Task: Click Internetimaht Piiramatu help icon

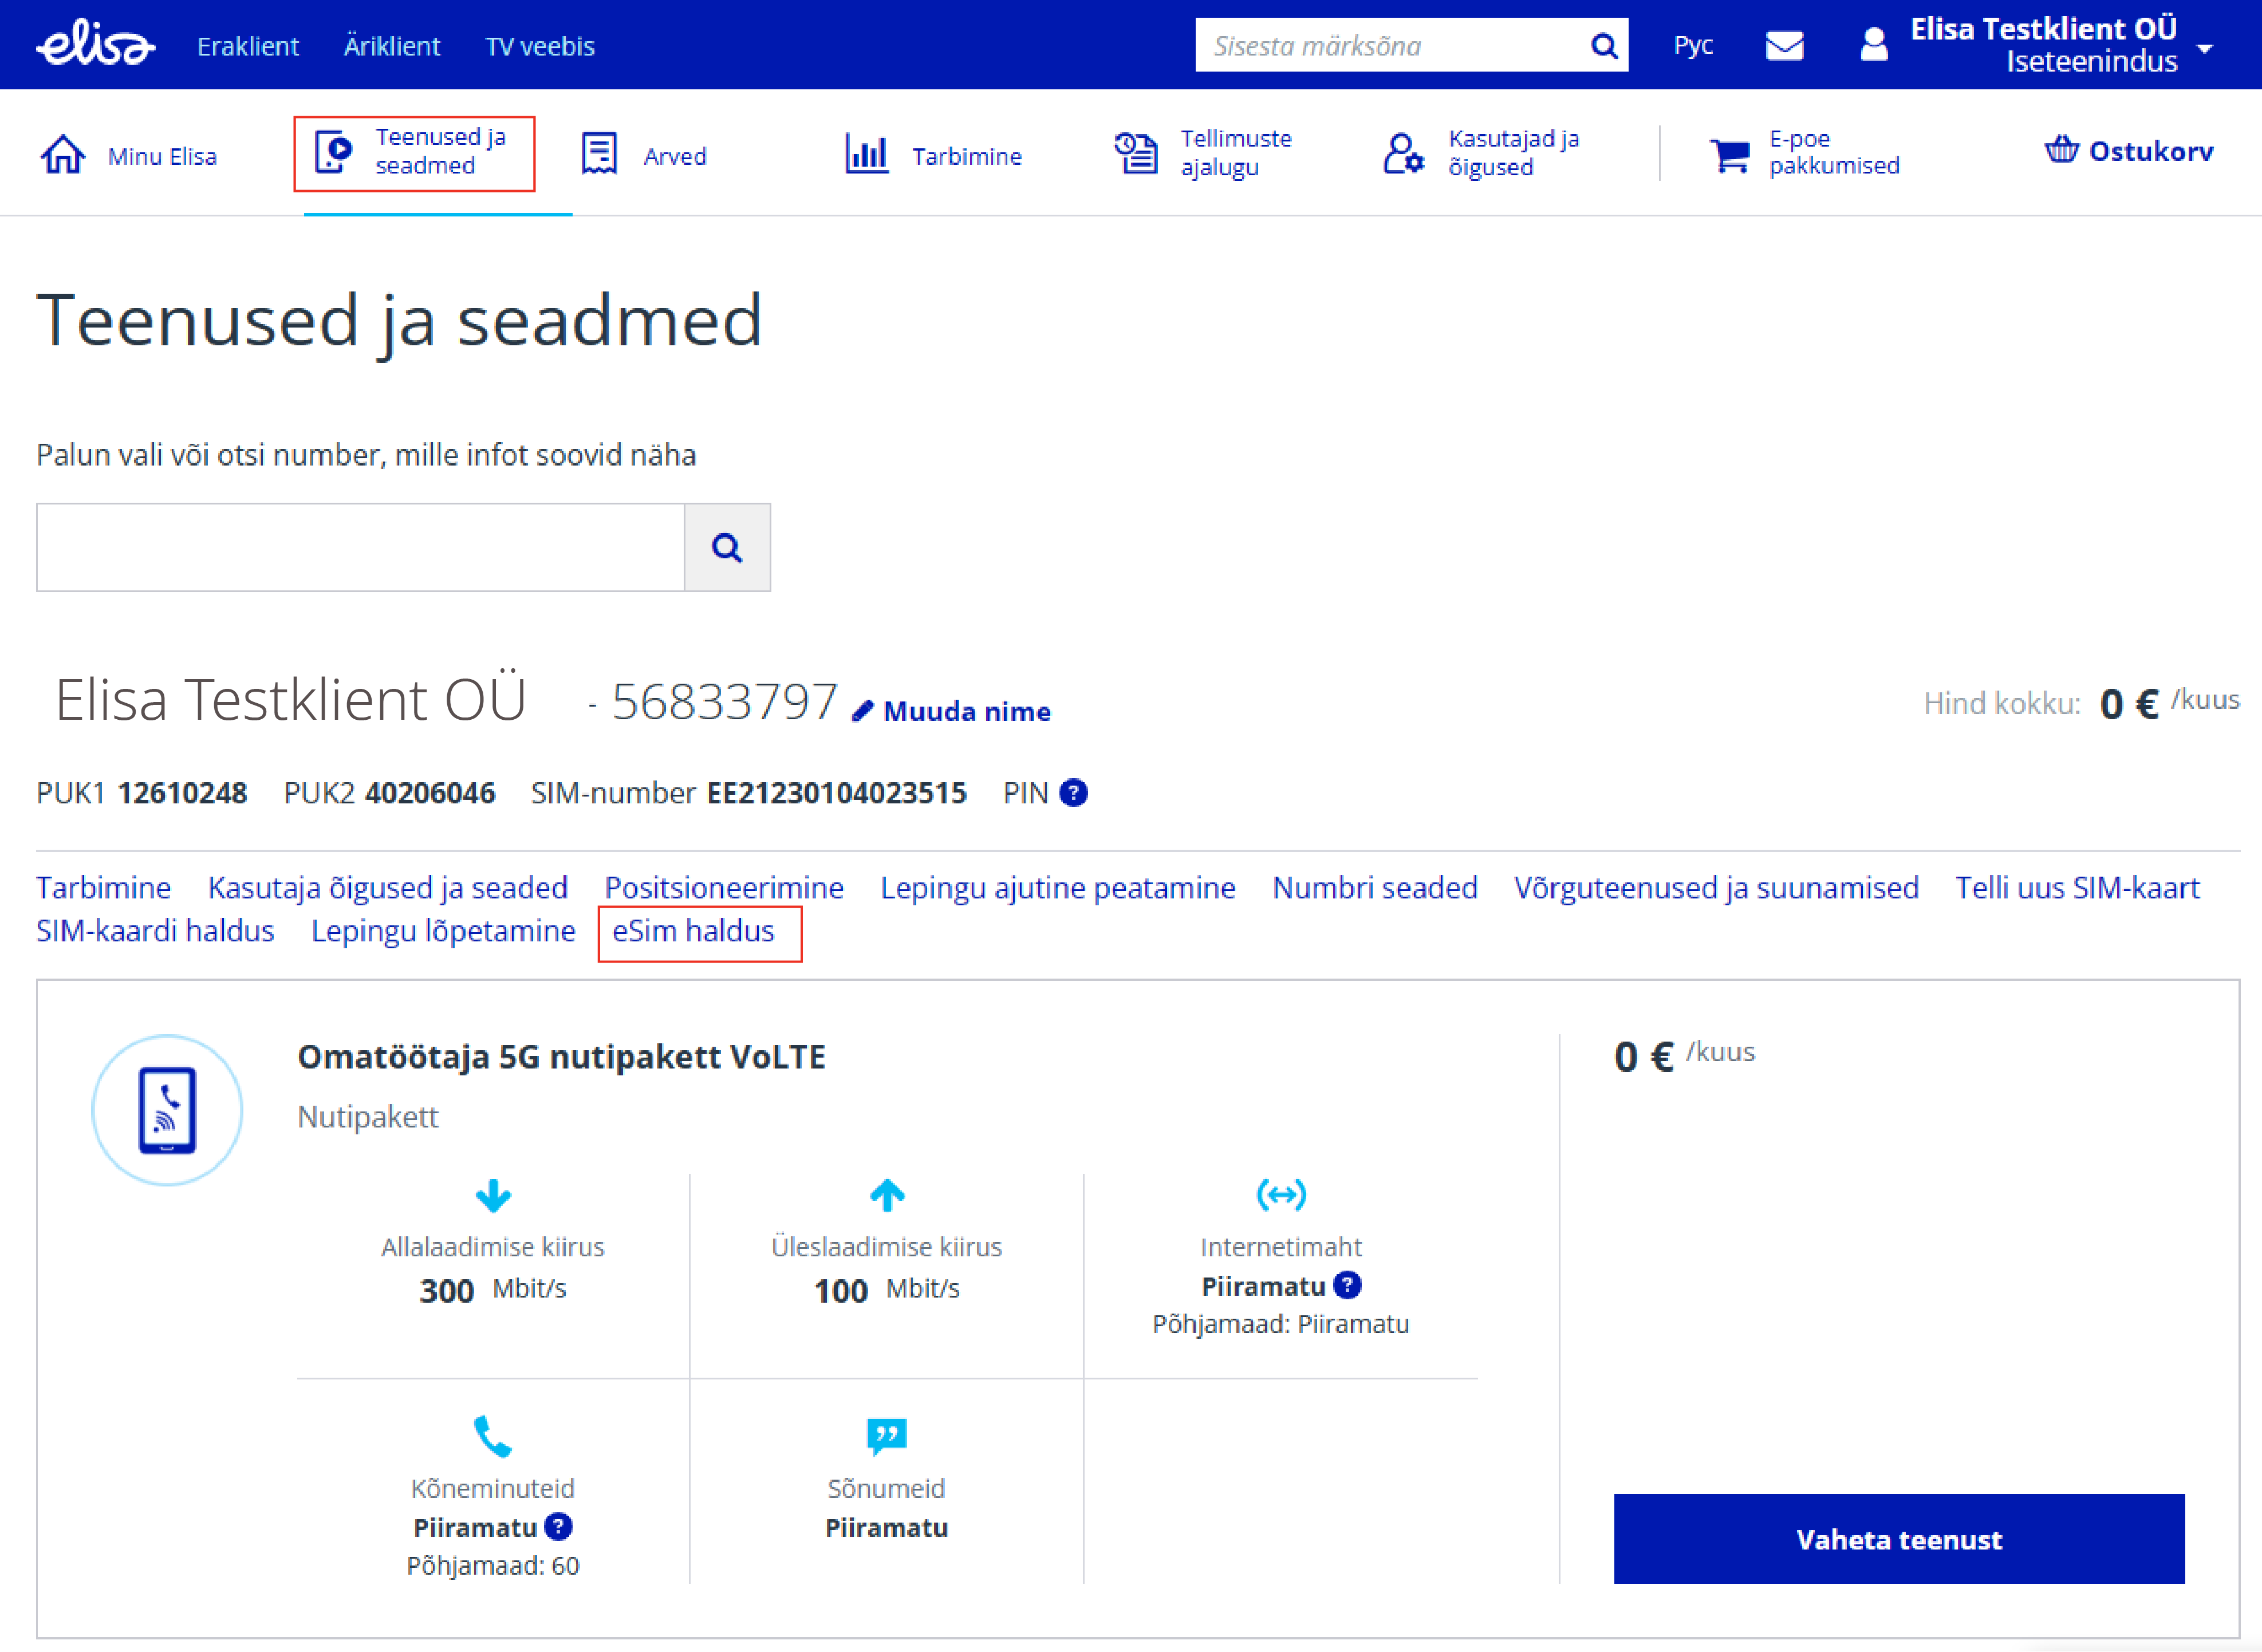Action: click(x=1347, y=1285)
